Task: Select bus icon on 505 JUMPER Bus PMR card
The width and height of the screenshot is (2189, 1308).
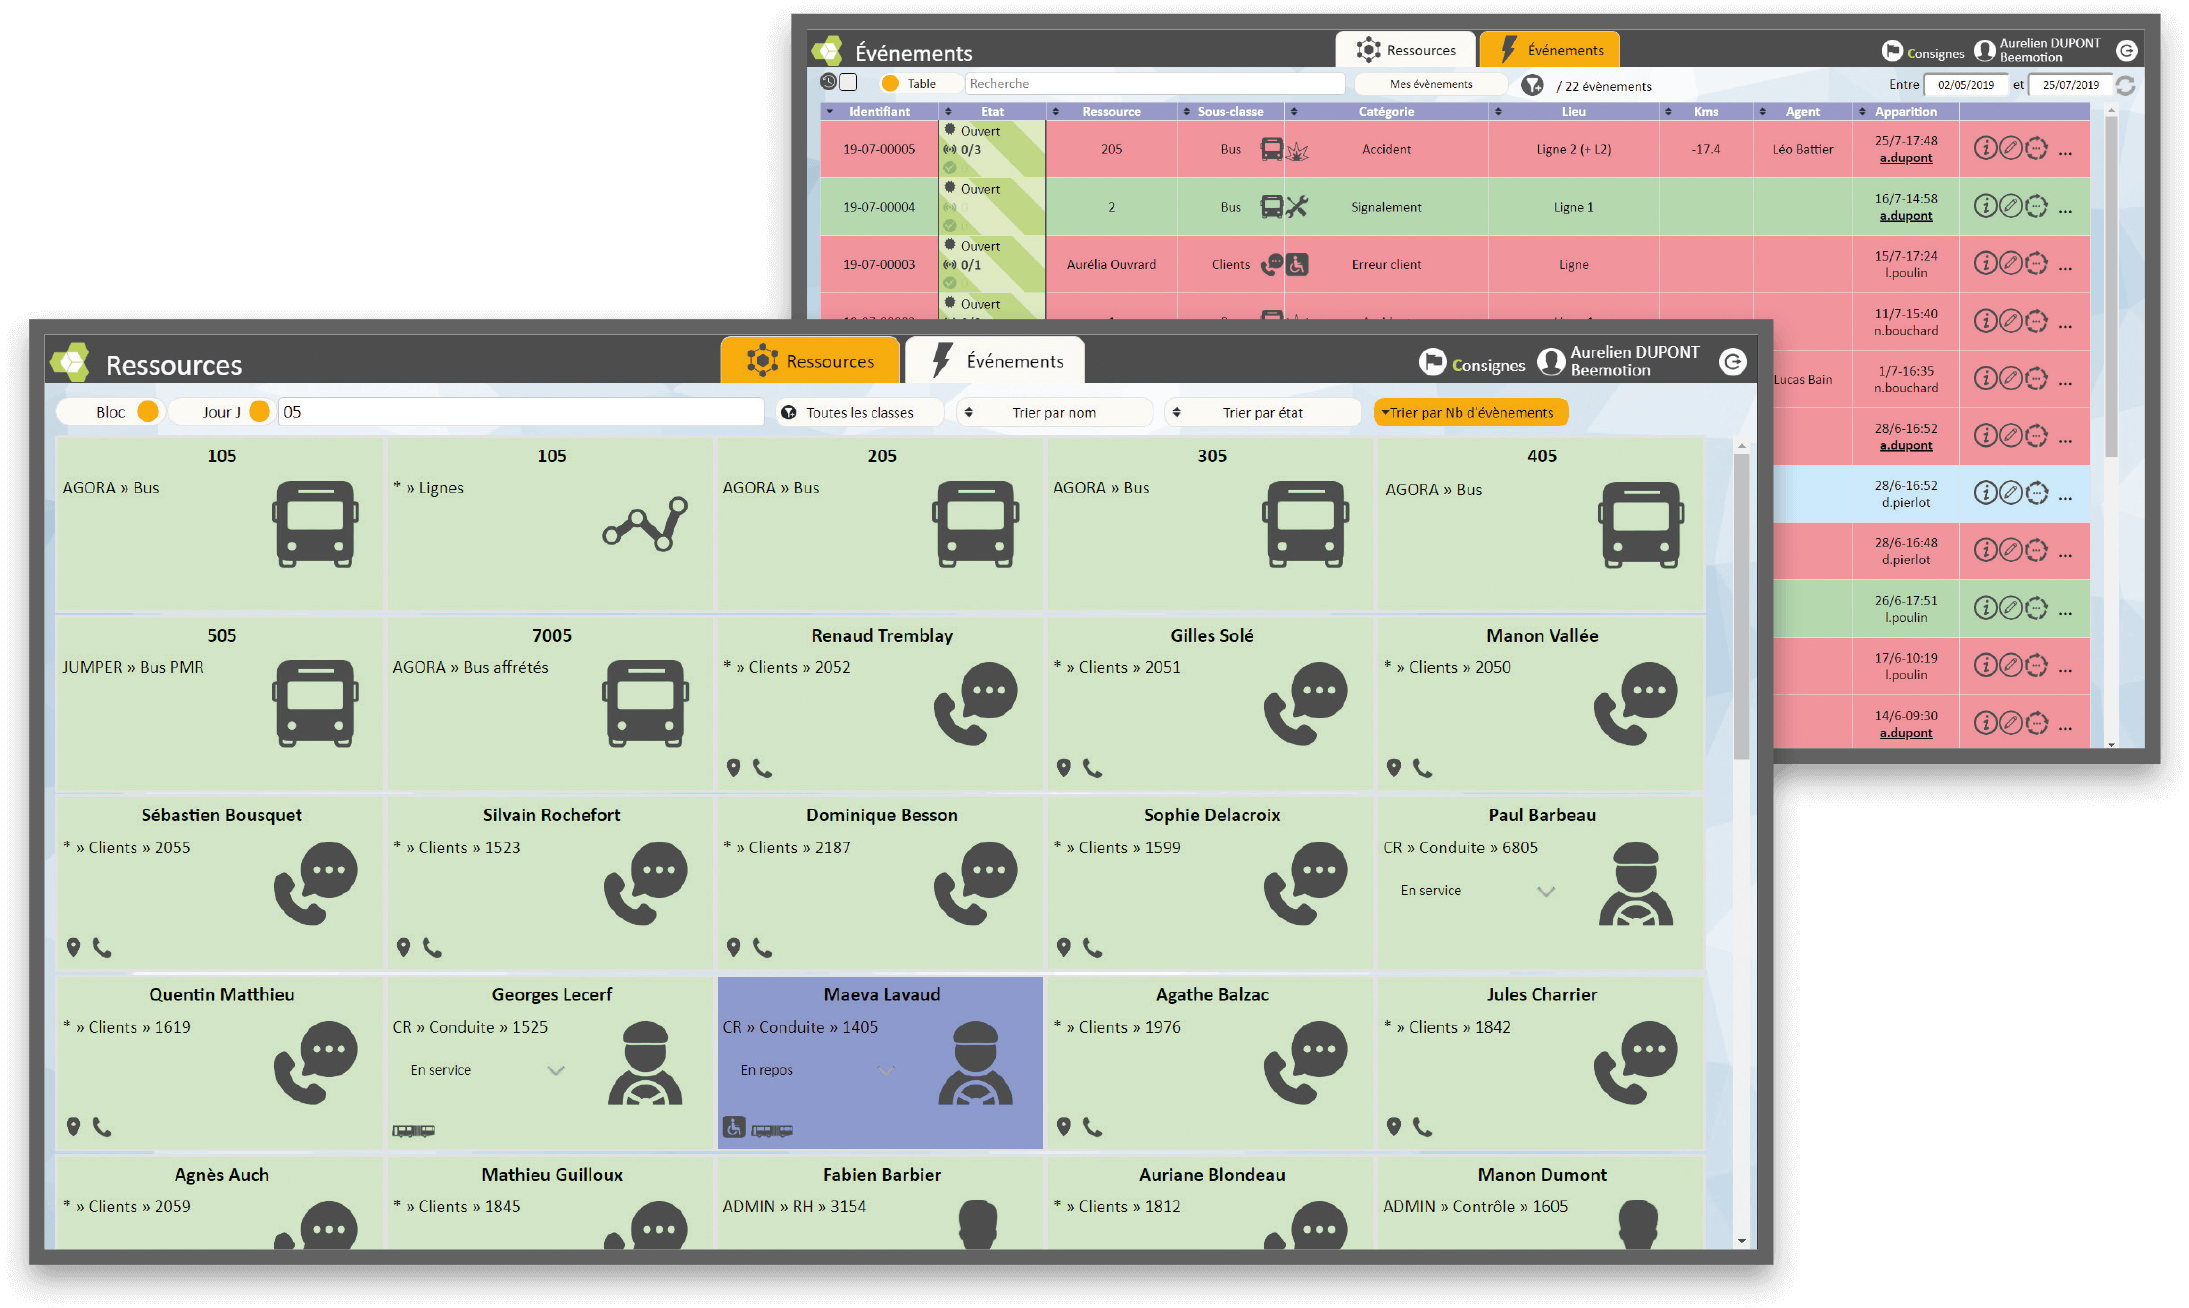Action: pyautogui.click(x=315, y=703)
